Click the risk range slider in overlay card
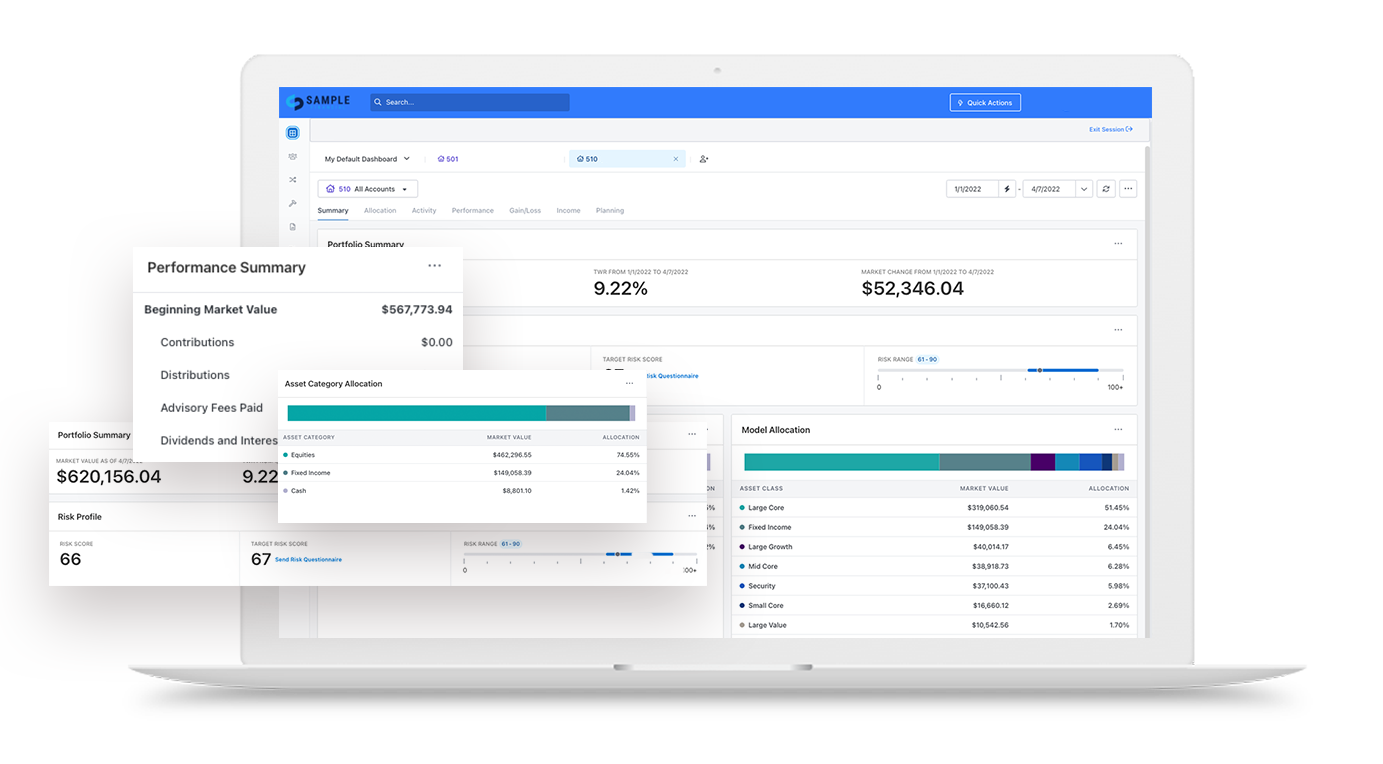This screenshot has width=1383, height=764. point(580,554)
